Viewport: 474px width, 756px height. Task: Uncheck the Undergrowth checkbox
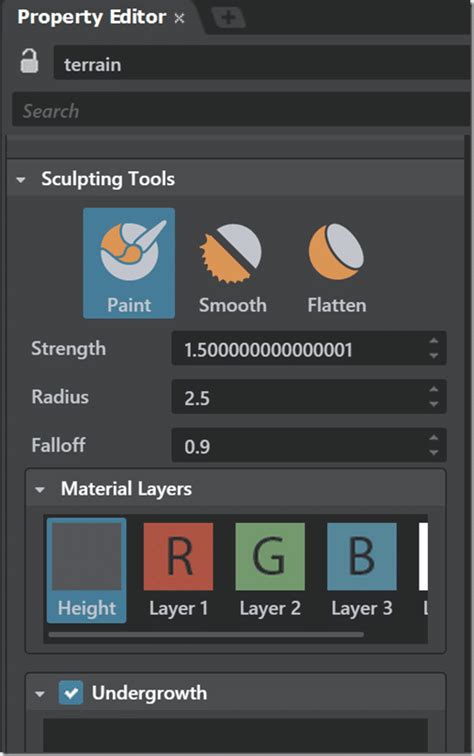coord(71,693)
